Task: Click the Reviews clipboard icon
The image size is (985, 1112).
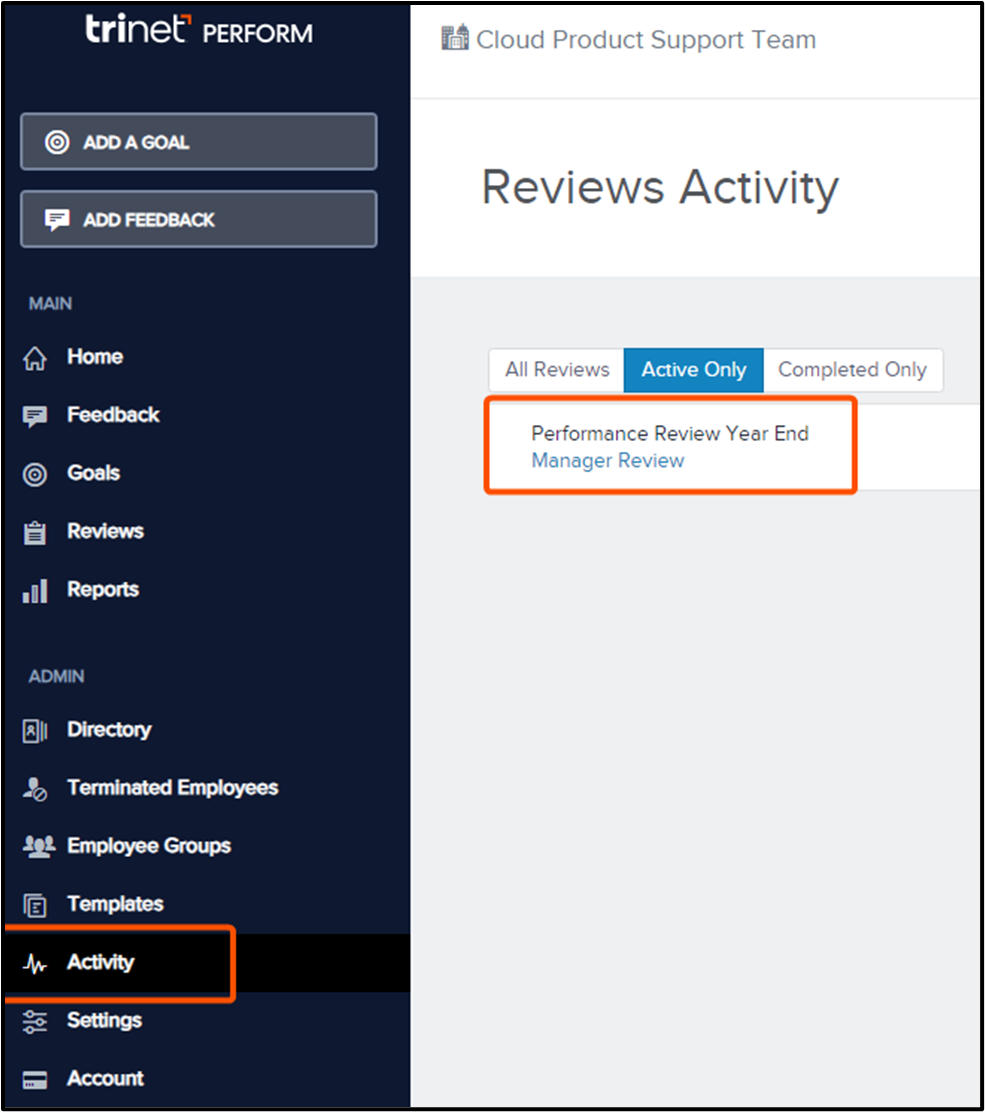Action: pyautogui.click(x=35, y=532)
